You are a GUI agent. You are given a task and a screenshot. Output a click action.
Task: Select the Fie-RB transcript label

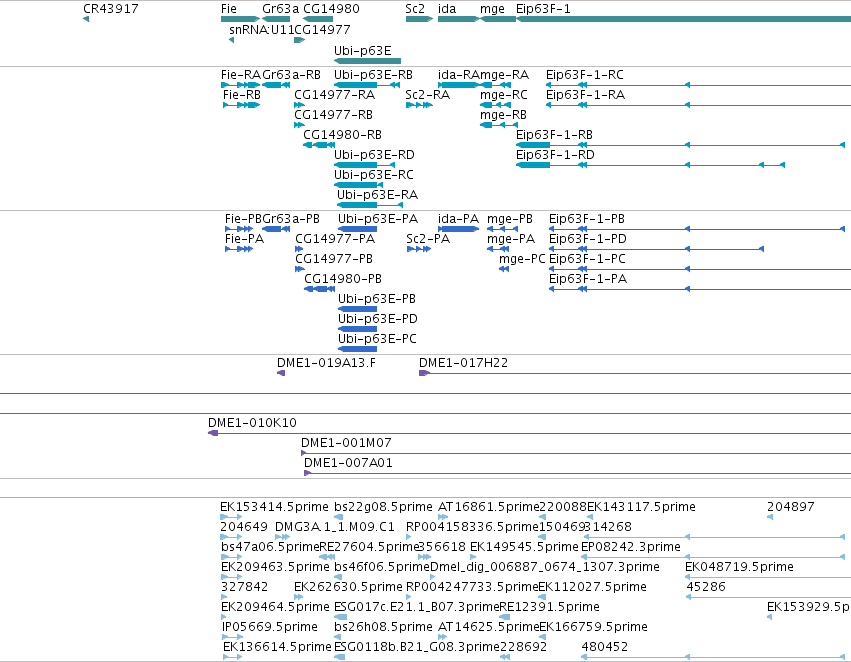tap(242, 94)
